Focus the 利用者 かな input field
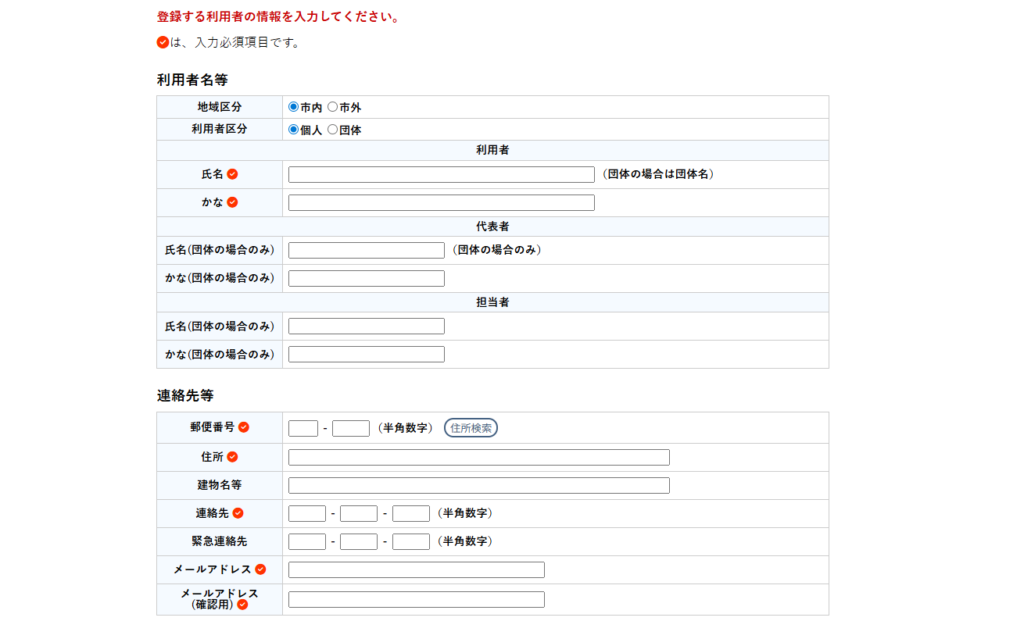 coord(441,203)
